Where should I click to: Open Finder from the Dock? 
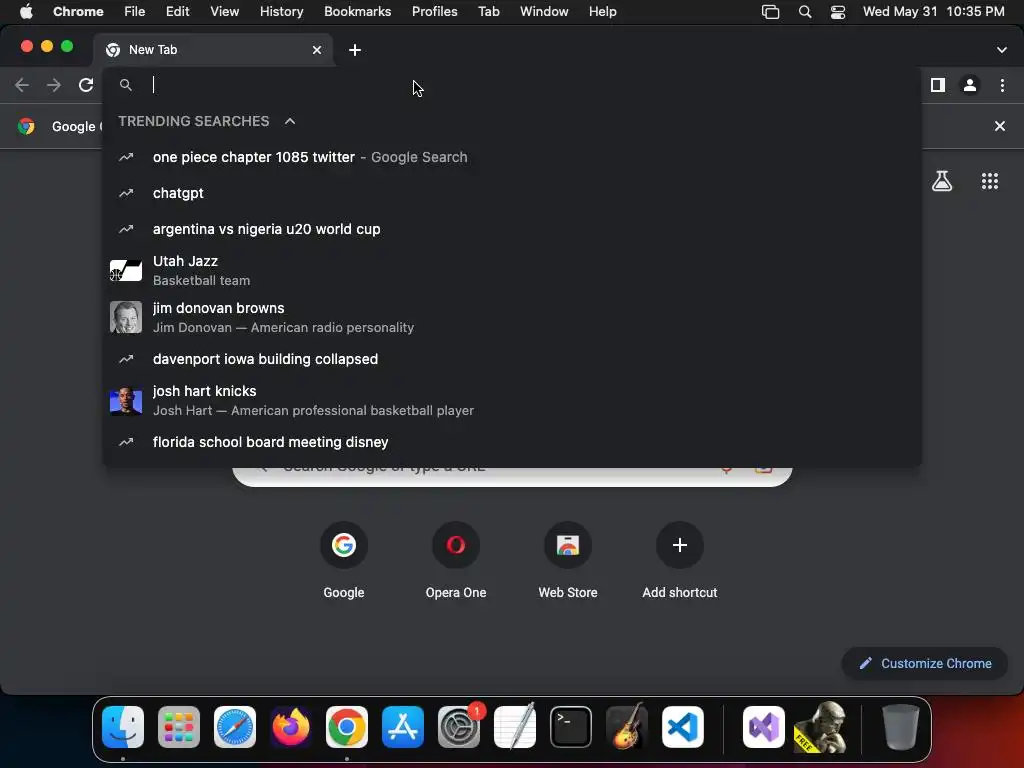click(123, 727)
